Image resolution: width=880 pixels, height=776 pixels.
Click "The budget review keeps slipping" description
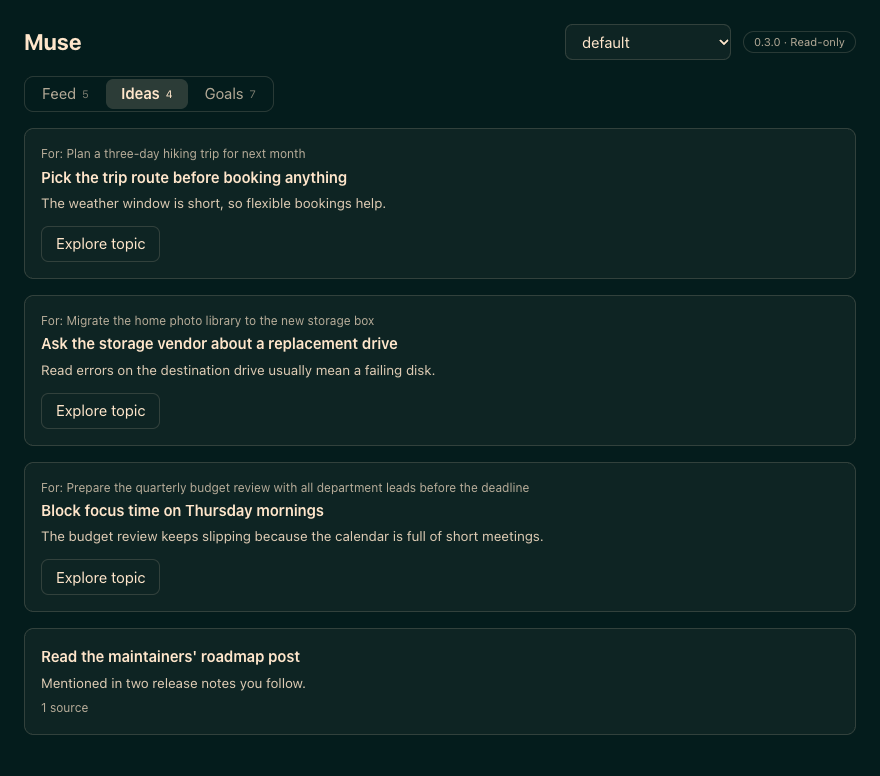(x=292, y=536)
